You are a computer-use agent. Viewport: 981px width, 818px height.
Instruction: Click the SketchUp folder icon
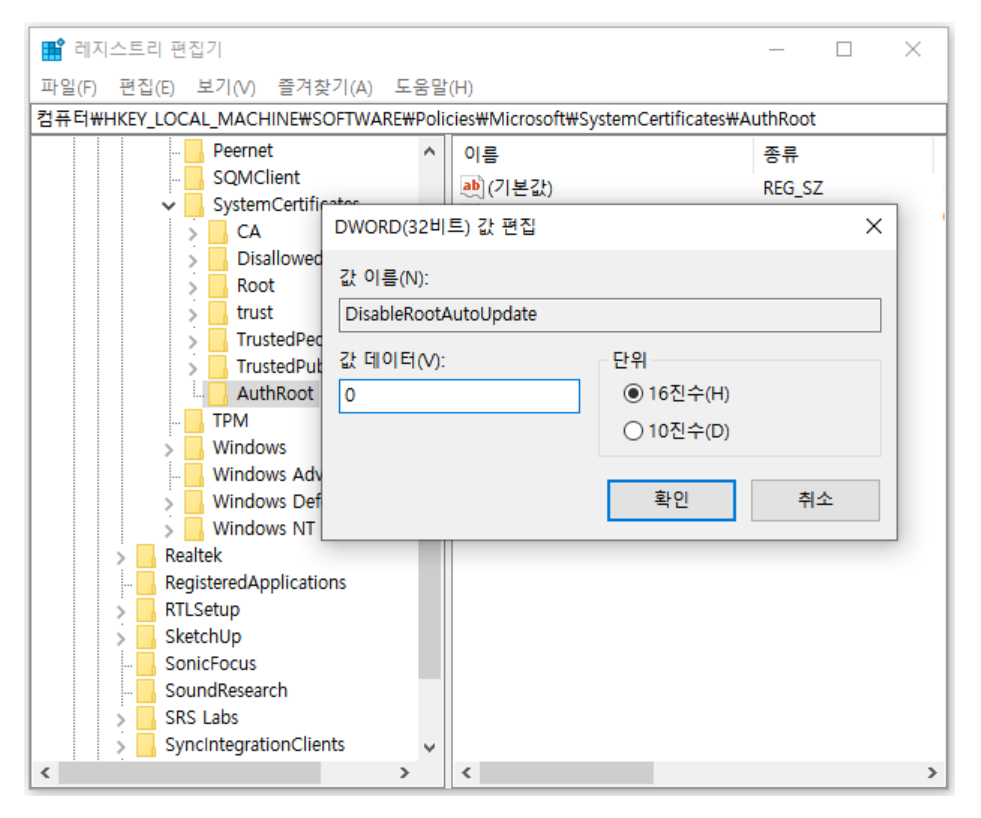point(146,636)
